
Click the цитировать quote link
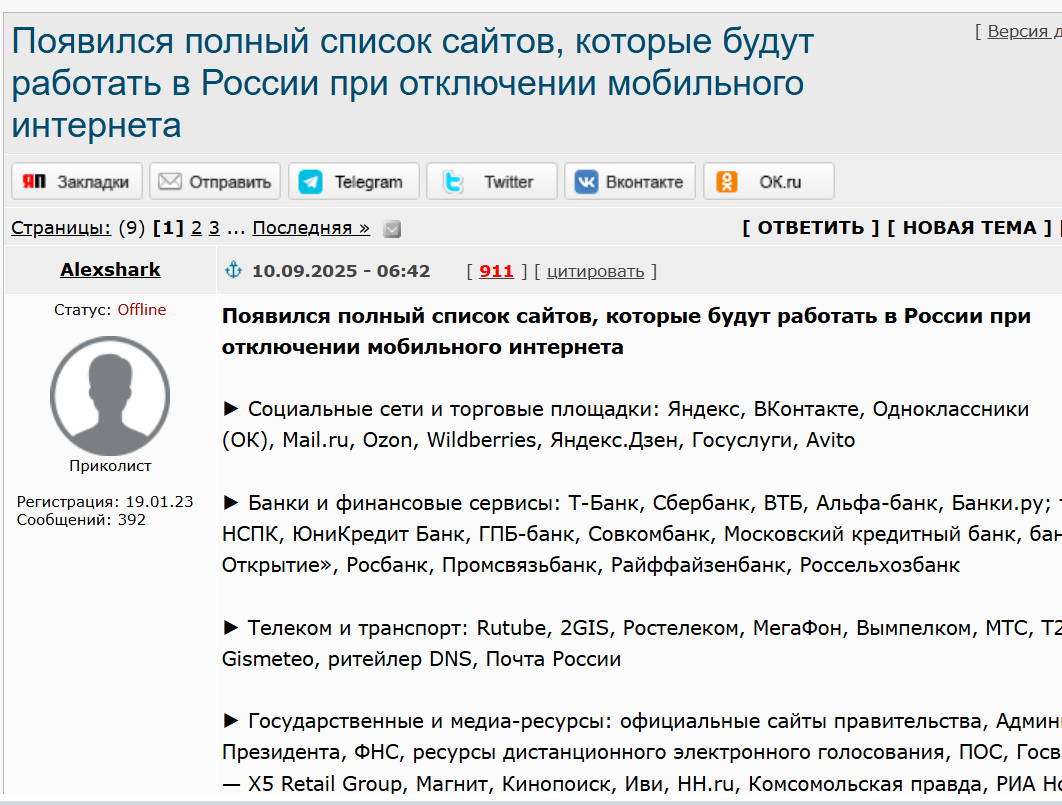click(x=595, y=271)
